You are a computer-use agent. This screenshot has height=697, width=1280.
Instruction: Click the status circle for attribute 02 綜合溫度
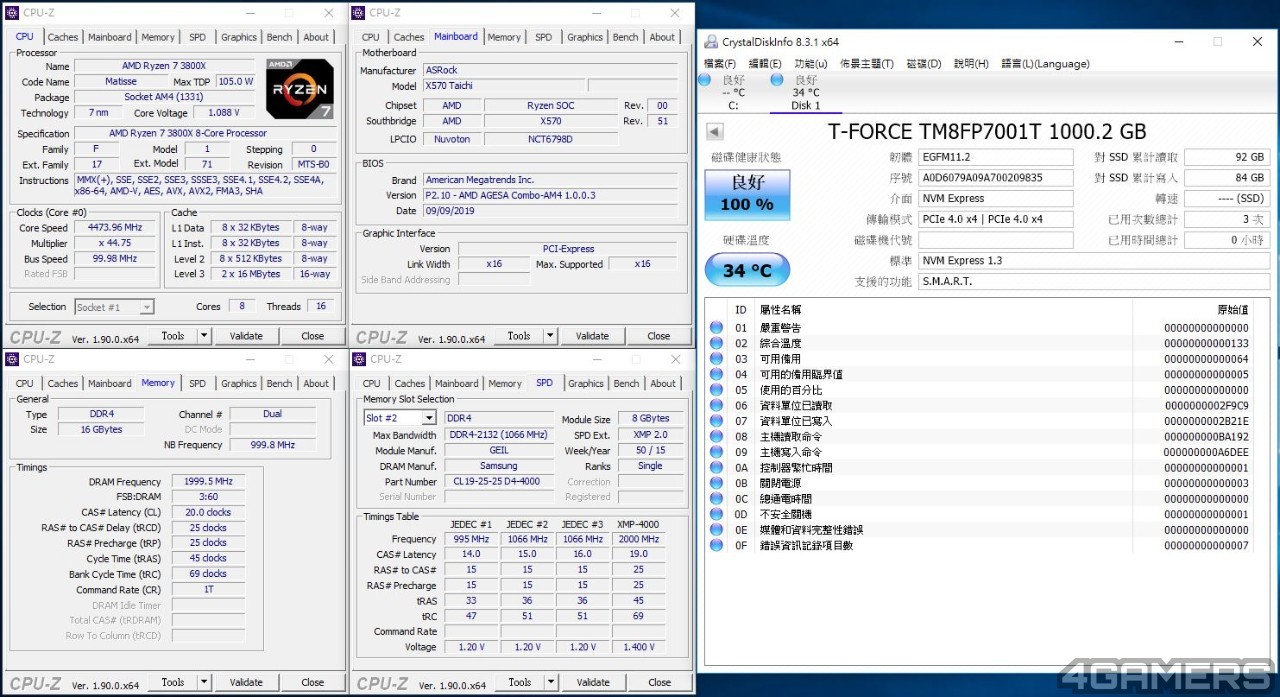[716, 343]
